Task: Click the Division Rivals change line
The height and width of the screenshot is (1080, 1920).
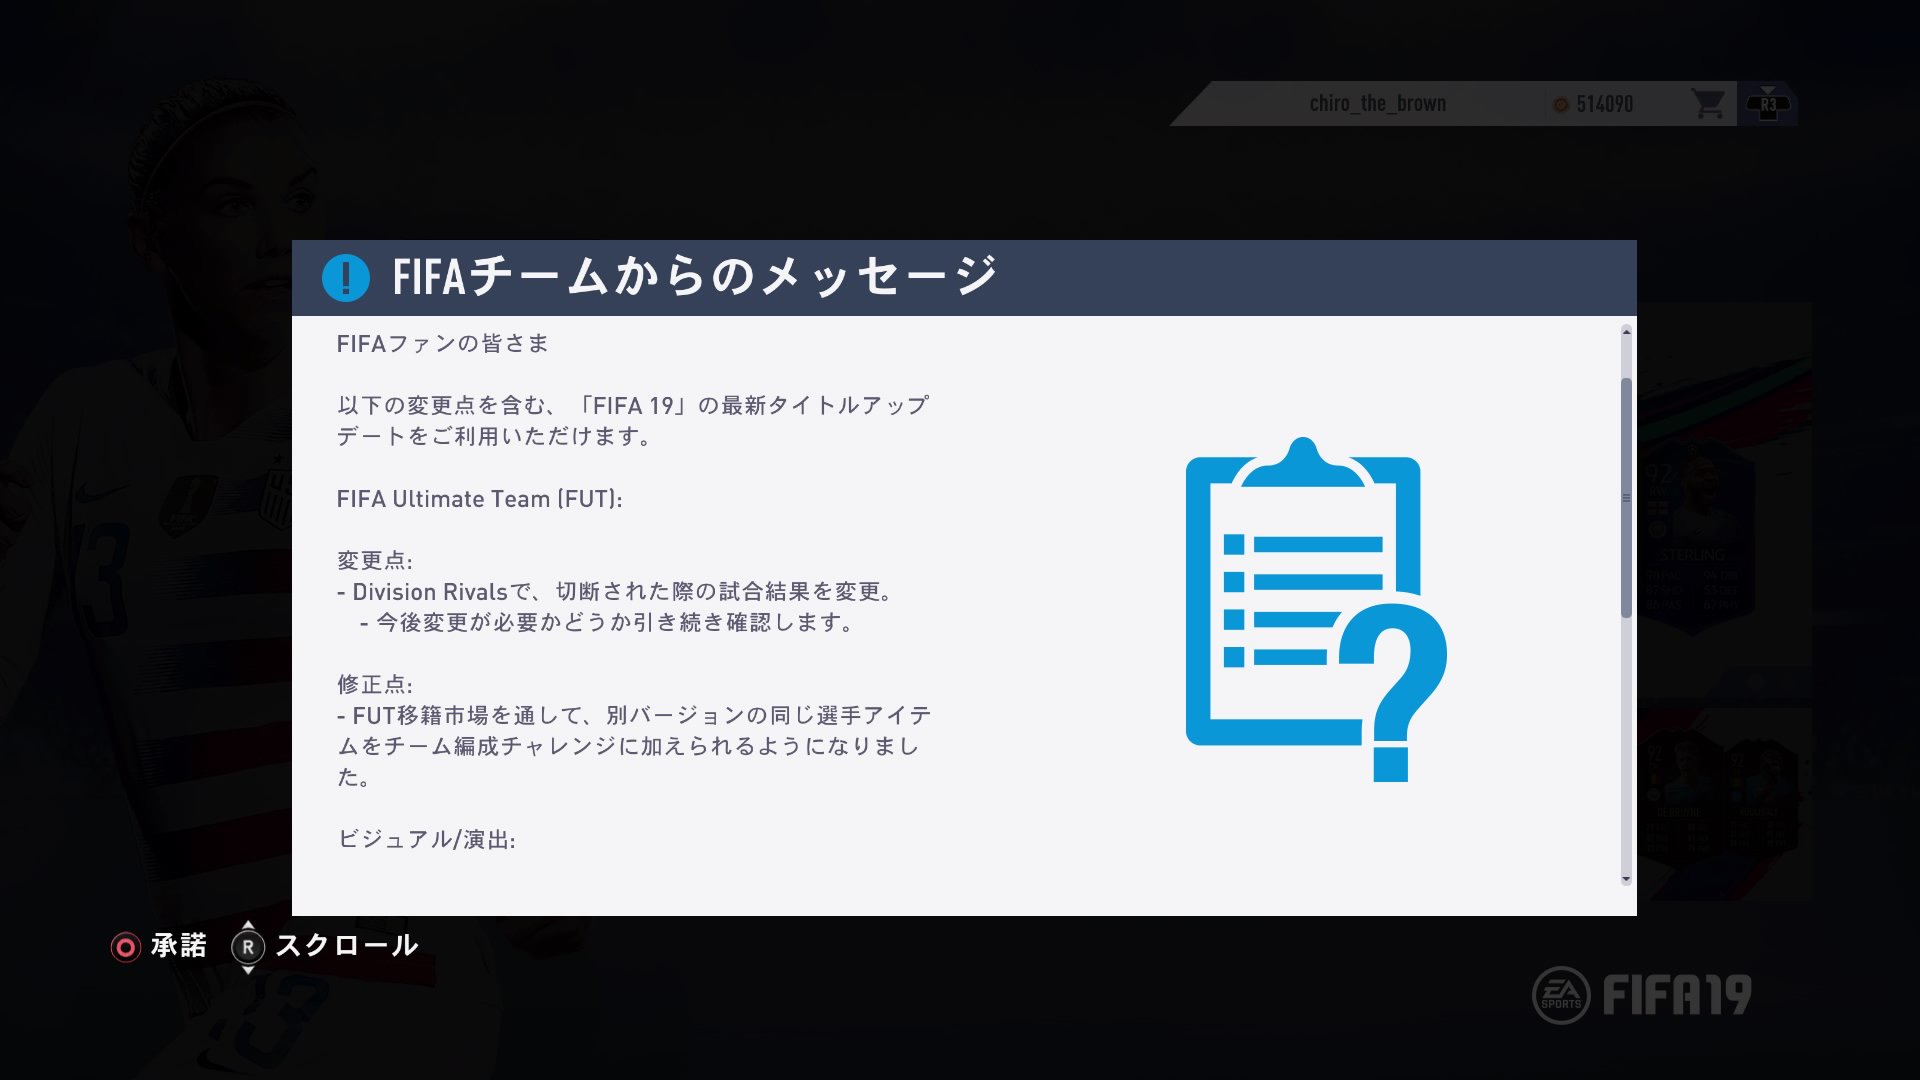Action: click(x=614, y=592)
